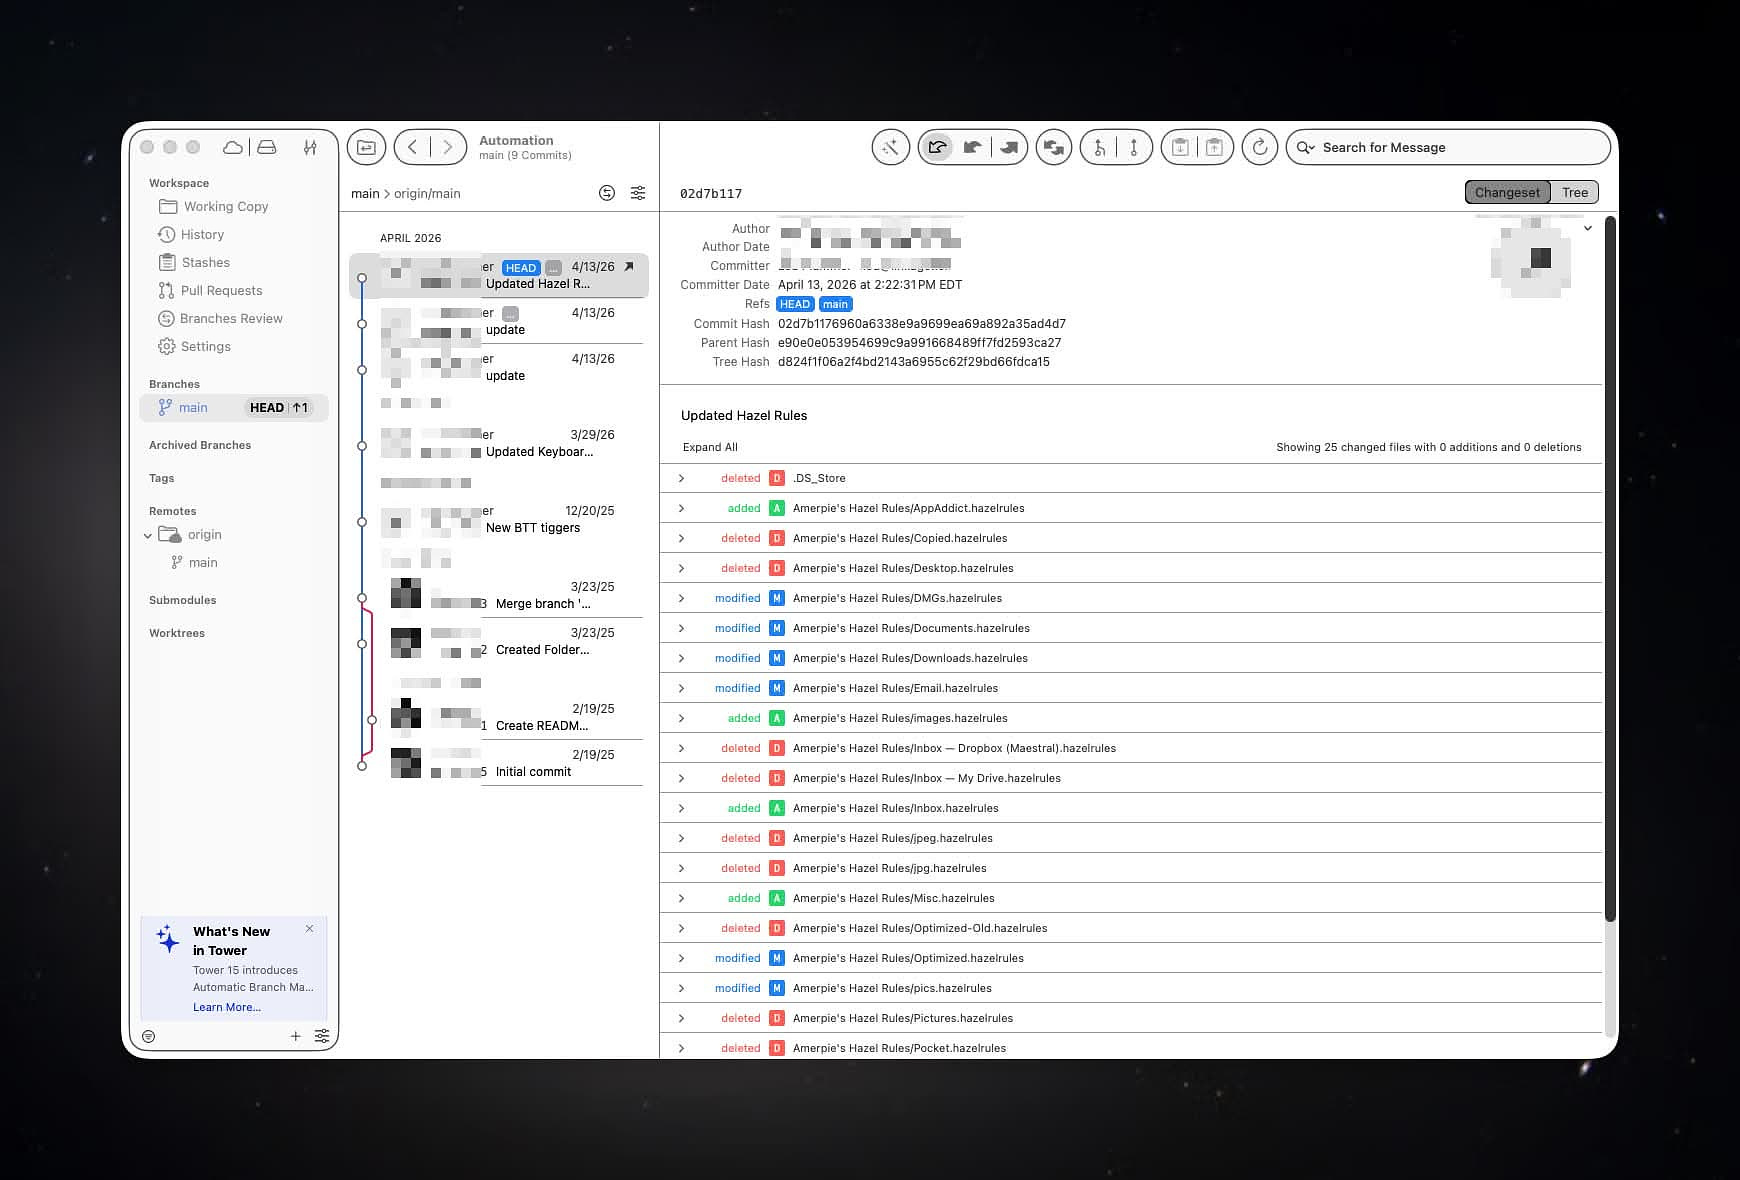Click the magic wand Quick Actions icon

pos(889,148)
